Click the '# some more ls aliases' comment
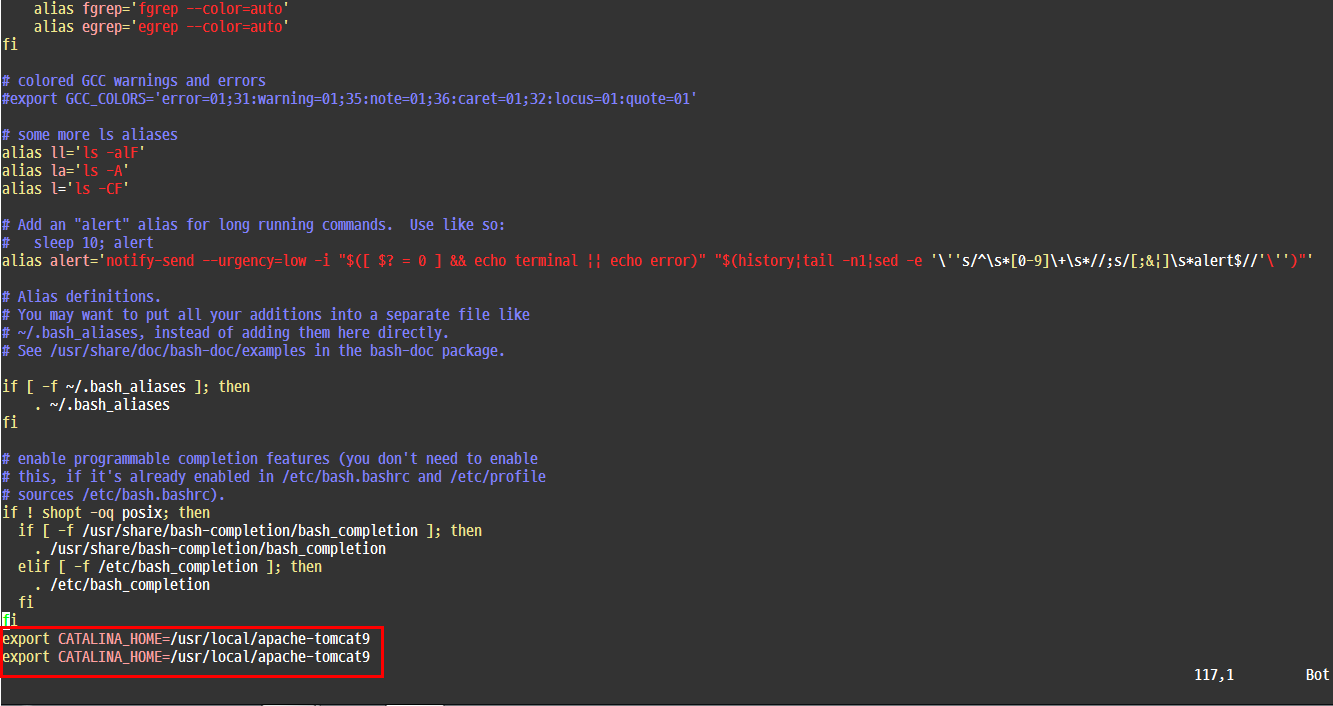This screenshot has width=1333, height=706. (x=90, y=134)
